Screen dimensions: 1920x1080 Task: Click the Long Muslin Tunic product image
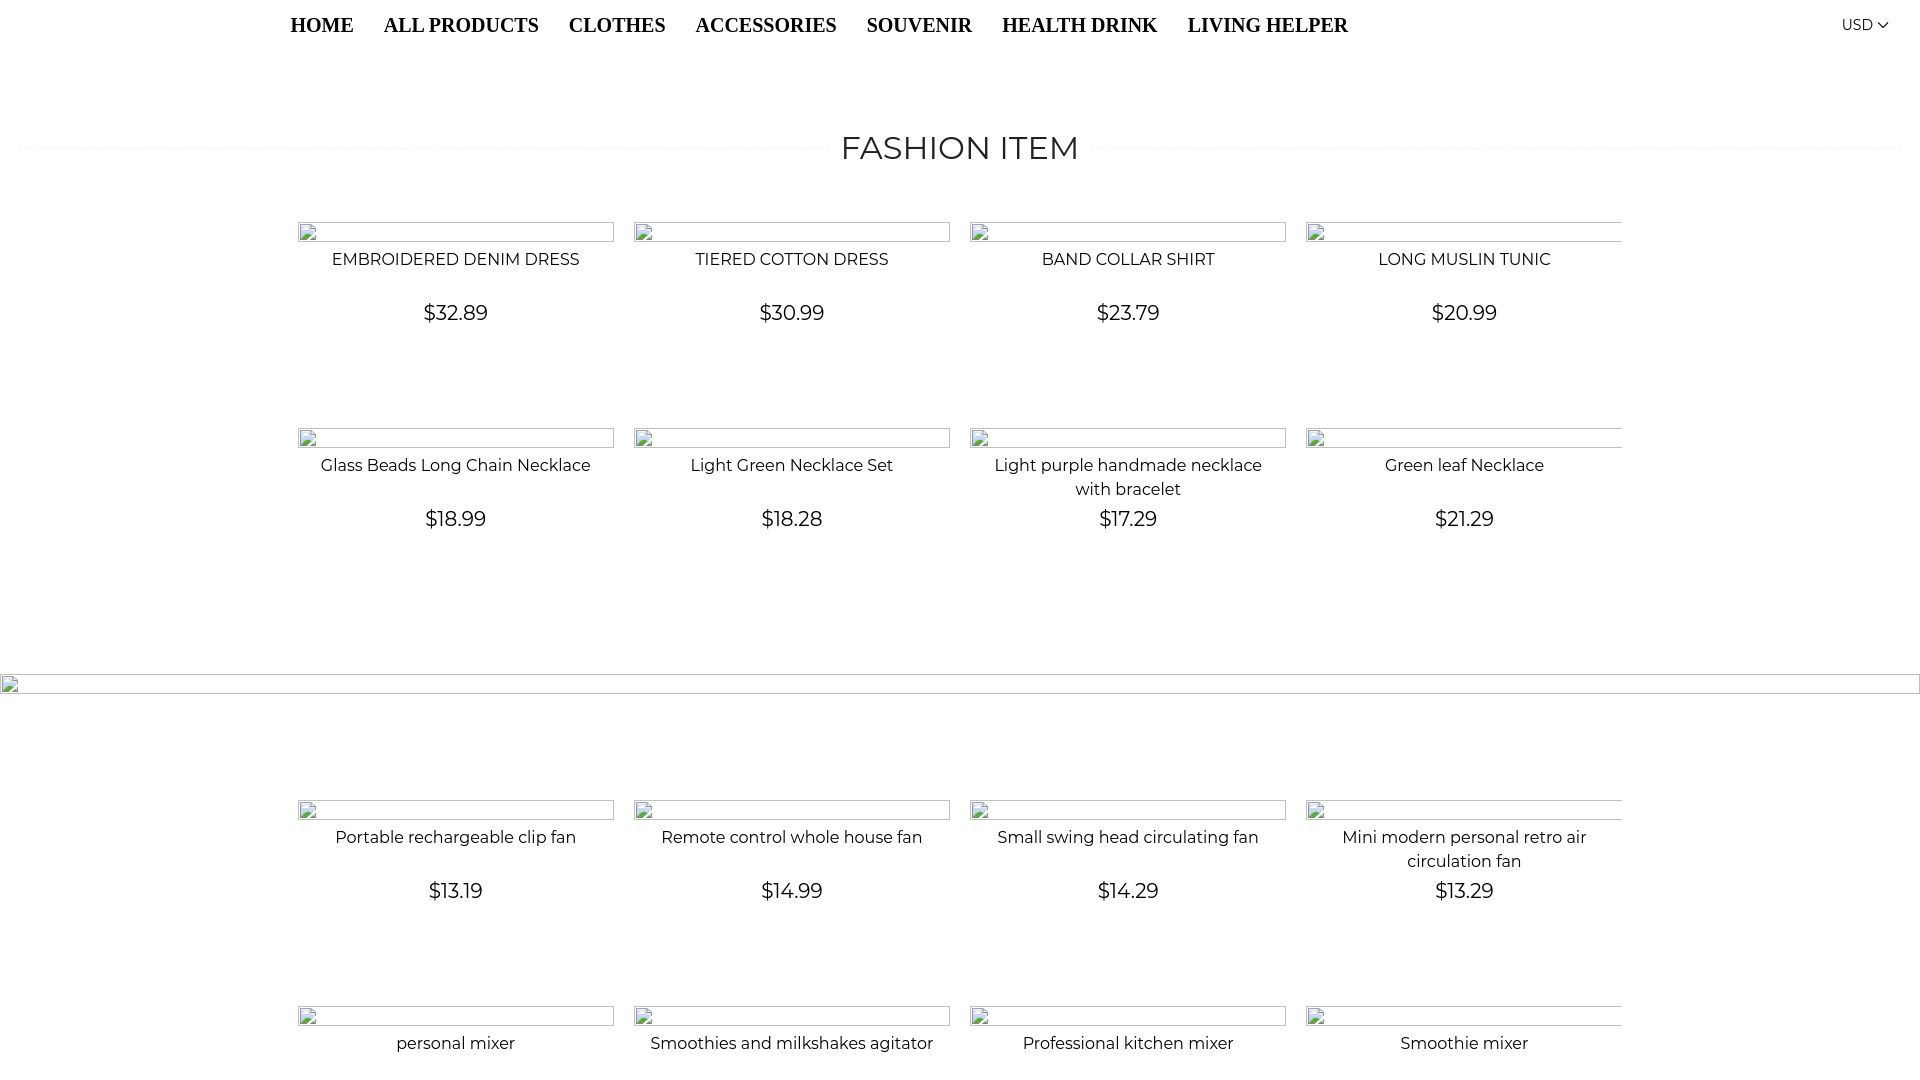pyautogui.click(x=1463, y=232)
